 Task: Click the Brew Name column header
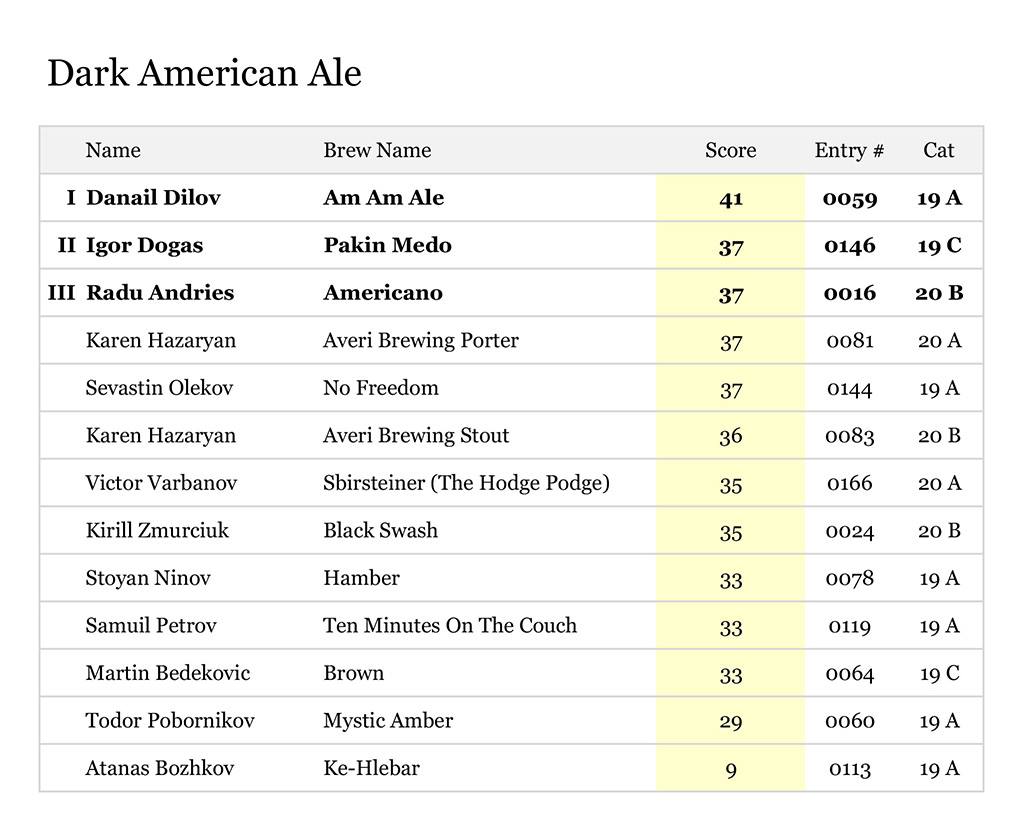point(377,150)
